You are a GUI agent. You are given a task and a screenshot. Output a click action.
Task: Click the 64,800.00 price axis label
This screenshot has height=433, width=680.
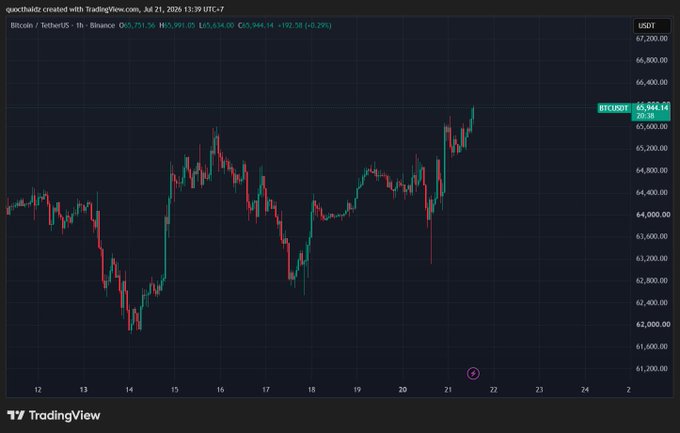pos(652,170)
